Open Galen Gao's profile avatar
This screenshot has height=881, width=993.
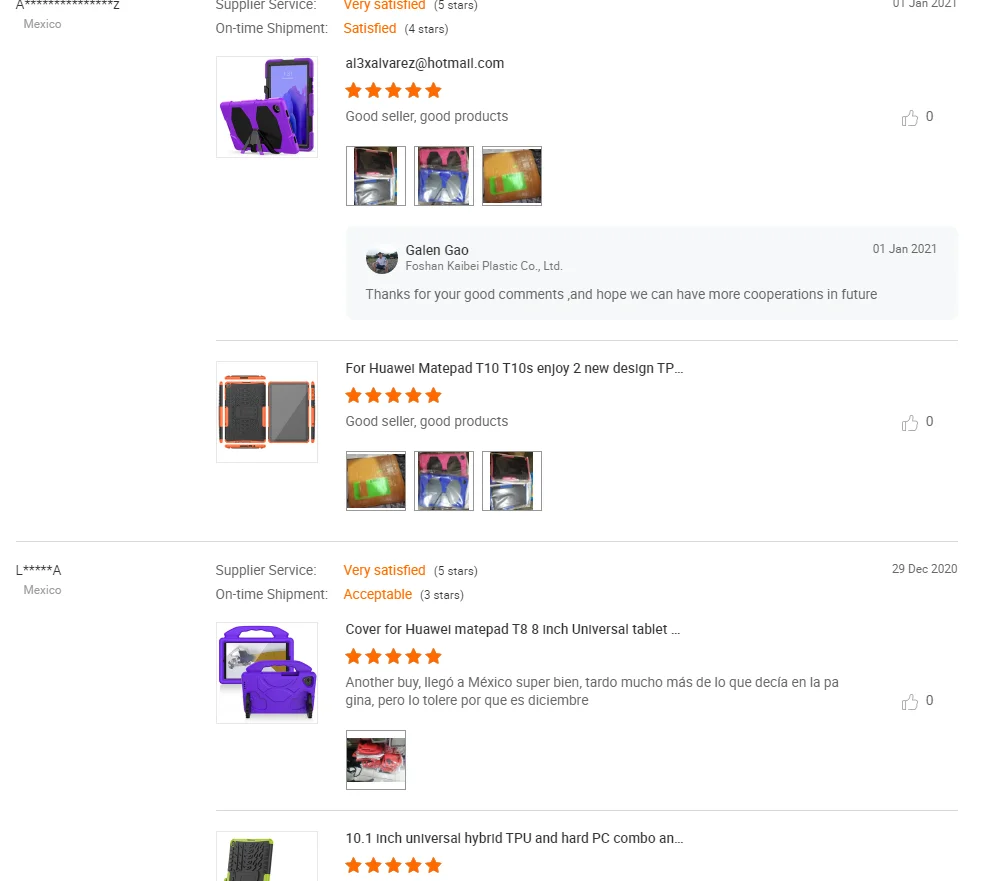[x=381, y=258]
